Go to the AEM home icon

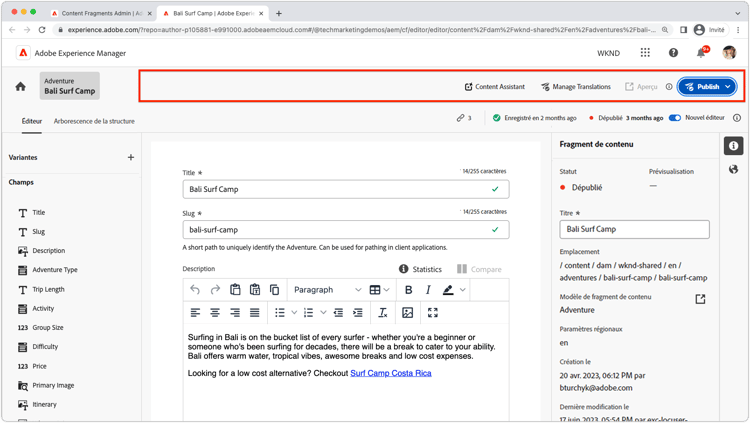pyautogui.click(x=20, y=87)
